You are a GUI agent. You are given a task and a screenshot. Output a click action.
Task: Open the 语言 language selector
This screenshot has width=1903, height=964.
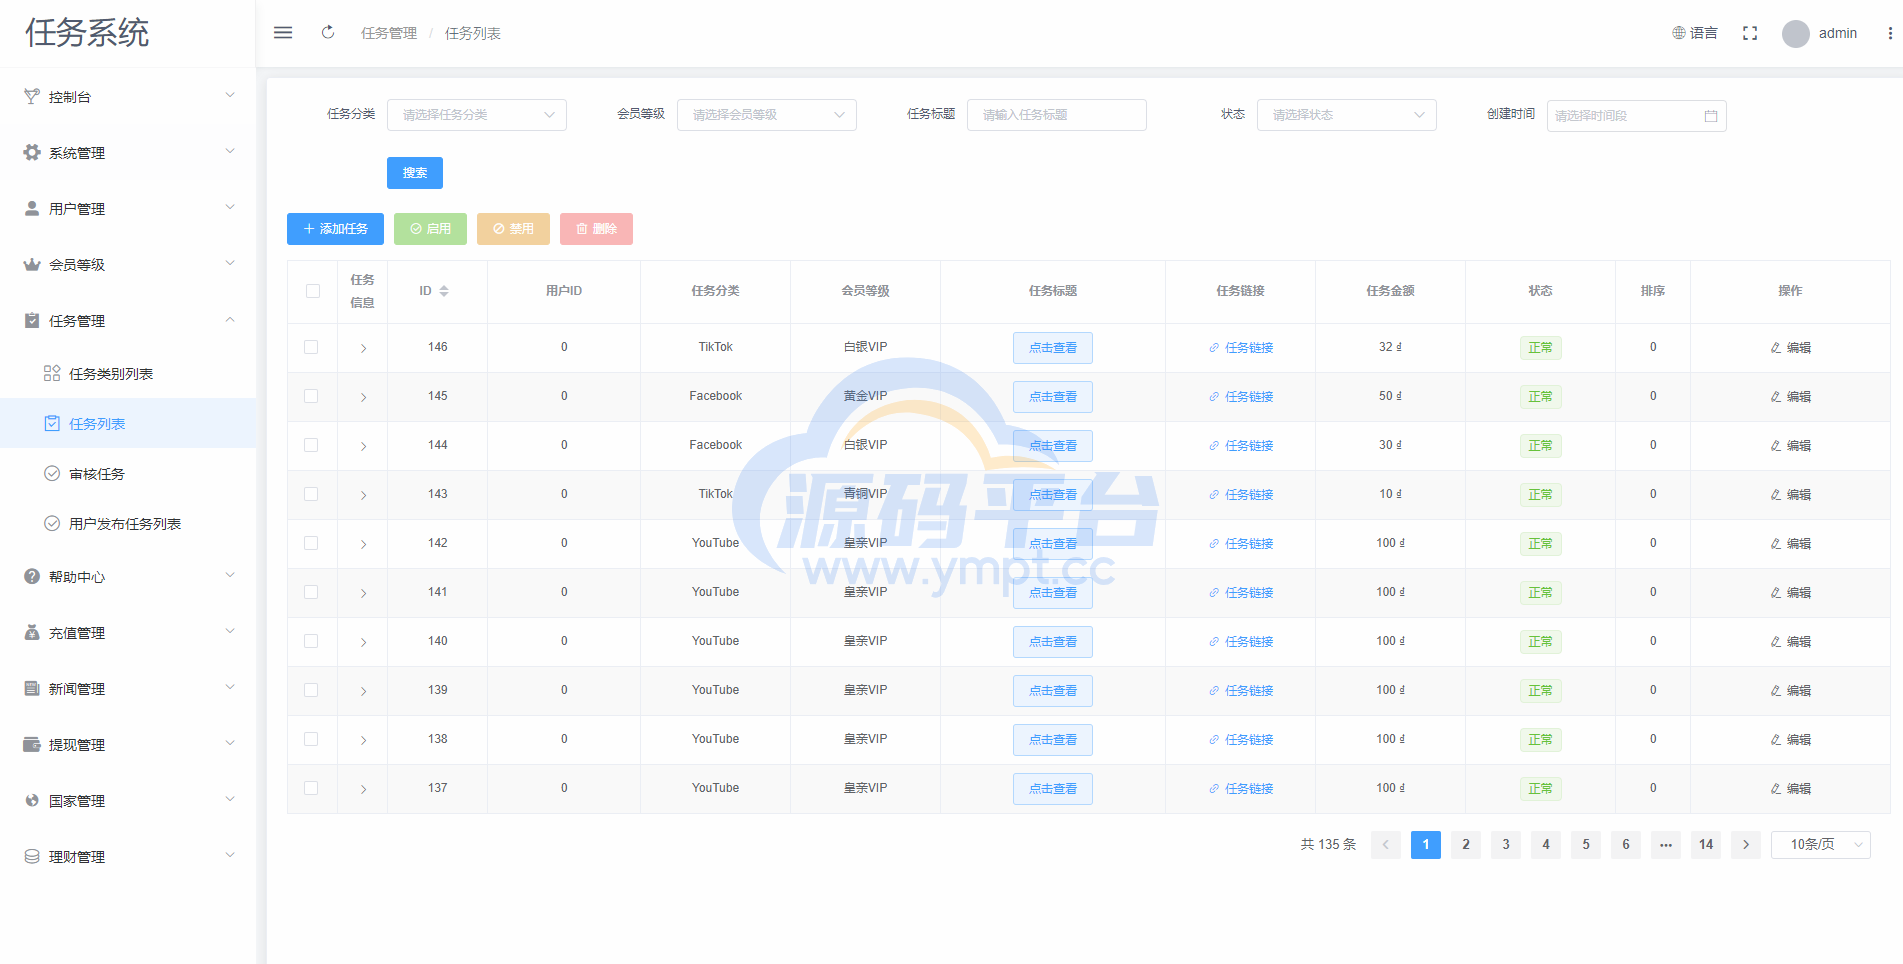1695,33
